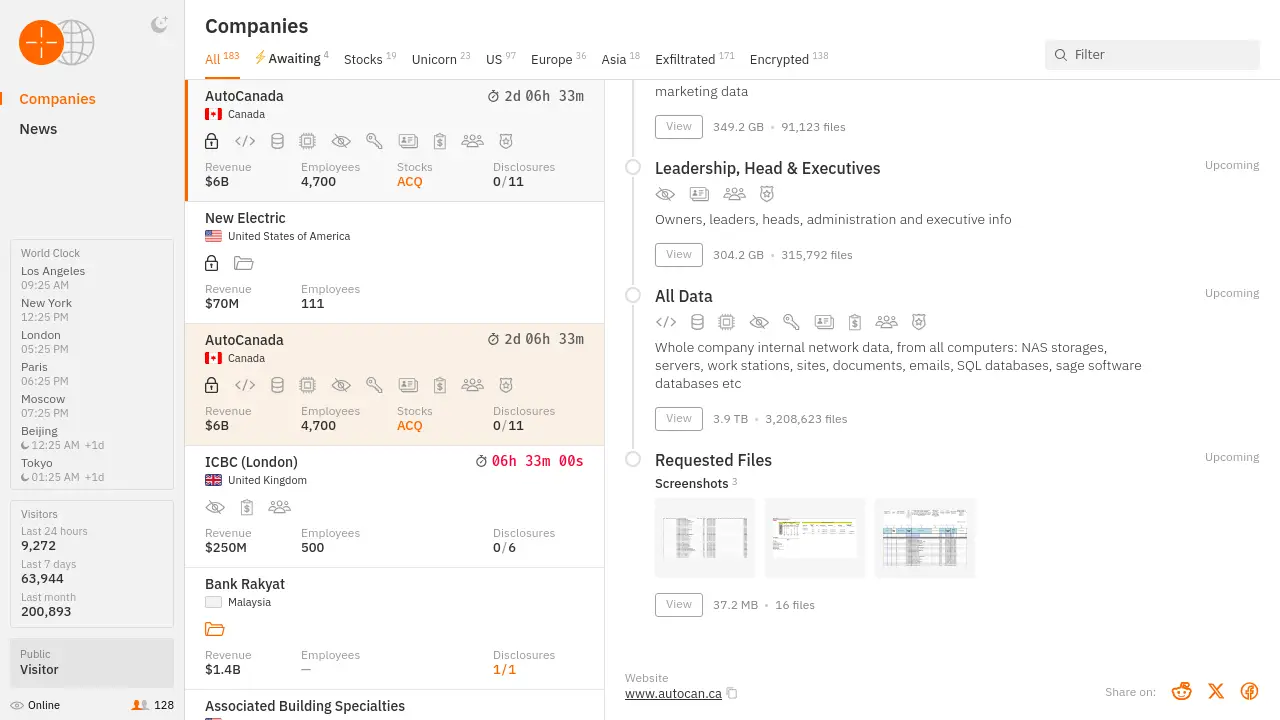The image size is (1280, 720).
Task: Switch to the Awaiting tab
Action: [292, 59]
